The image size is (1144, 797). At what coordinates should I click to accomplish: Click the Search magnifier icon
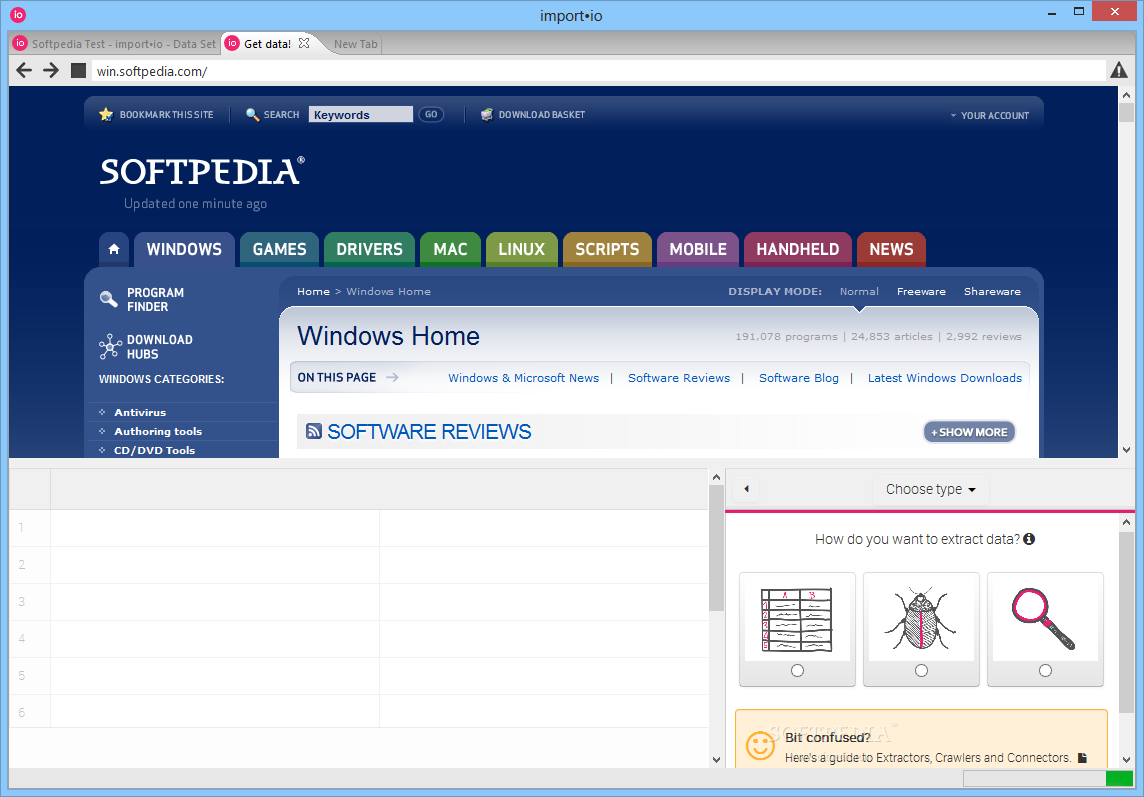[252, 115]
